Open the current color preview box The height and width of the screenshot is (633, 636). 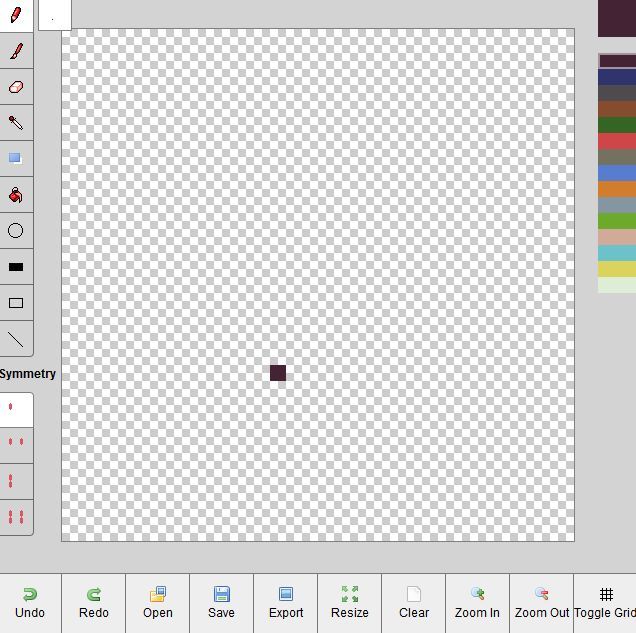[617, 18]
